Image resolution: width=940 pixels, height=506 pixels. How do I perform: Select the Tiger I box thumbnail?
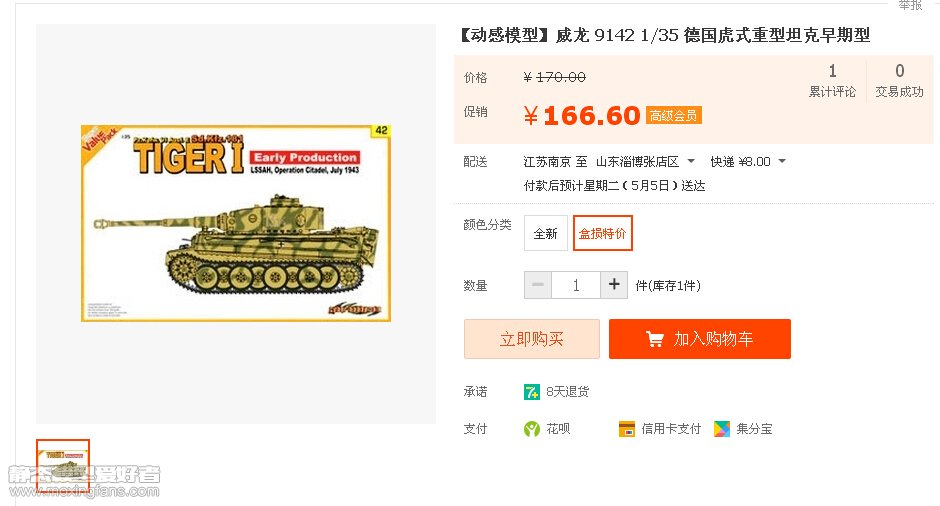pos(63,465)
